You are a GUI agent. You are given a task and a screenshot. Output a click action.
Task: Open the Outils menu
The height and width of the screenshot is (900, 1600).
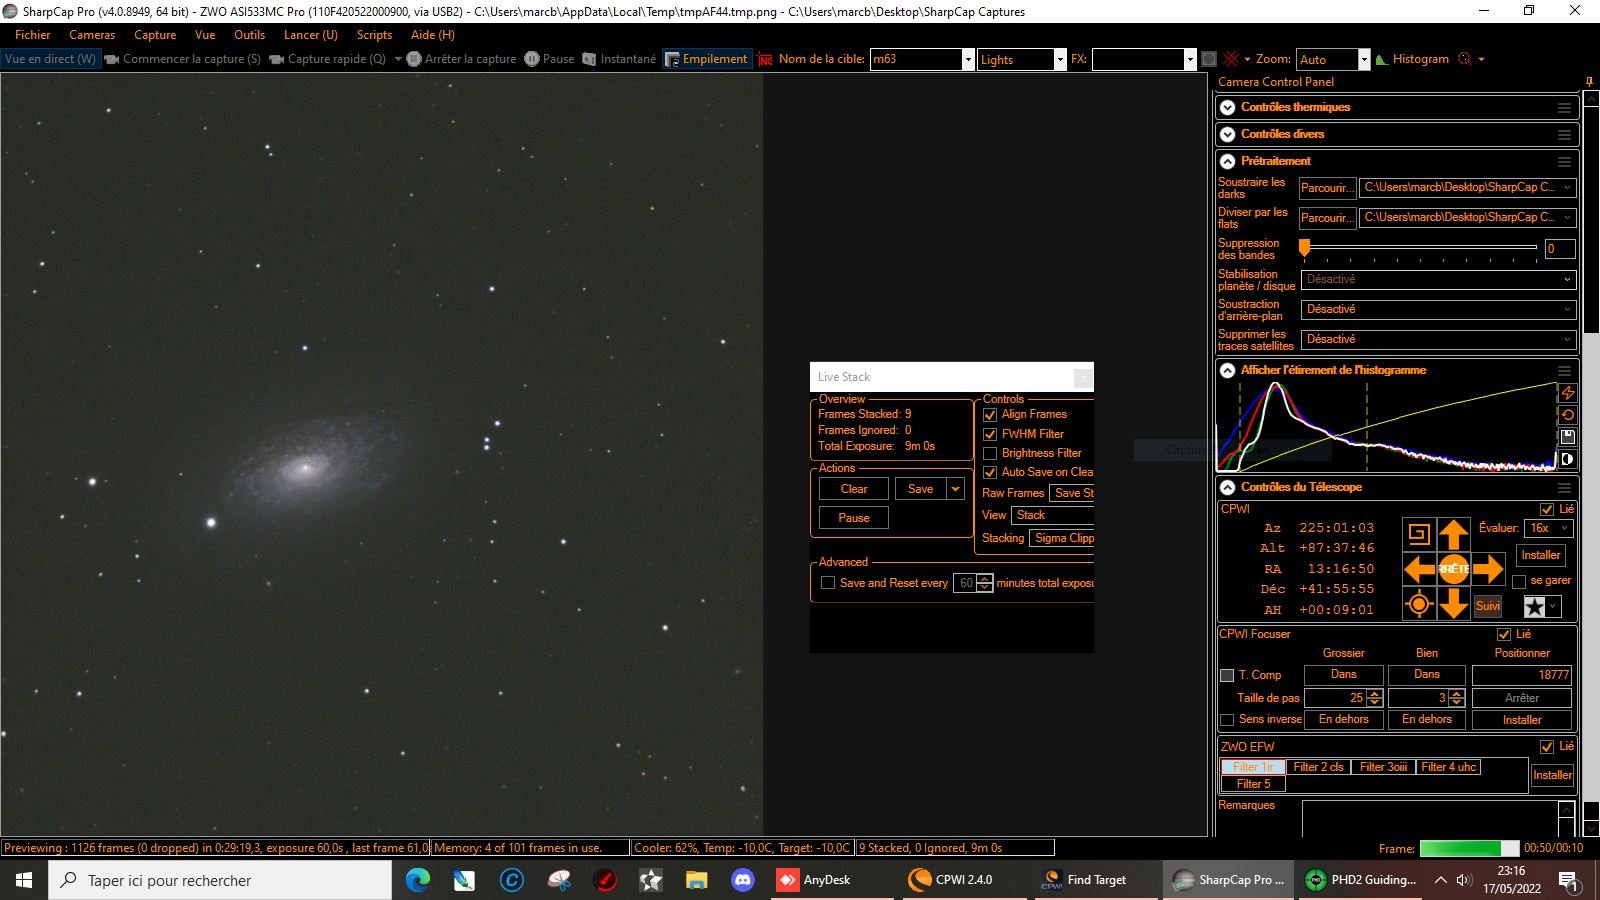point(250,35)
